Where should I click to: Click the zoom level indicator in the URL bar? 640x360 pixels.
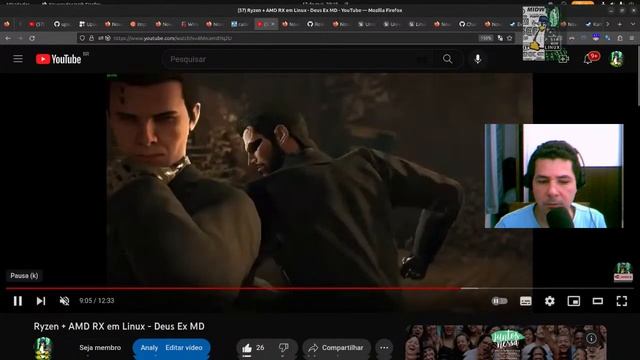coord(486,38)
